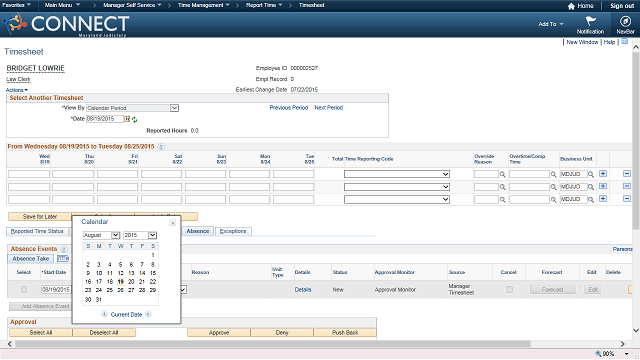Image resolution: width=640 pixels, height=360 pixels.
Task: Open the August month dropdown in calendar
Action: coord(101,235)
